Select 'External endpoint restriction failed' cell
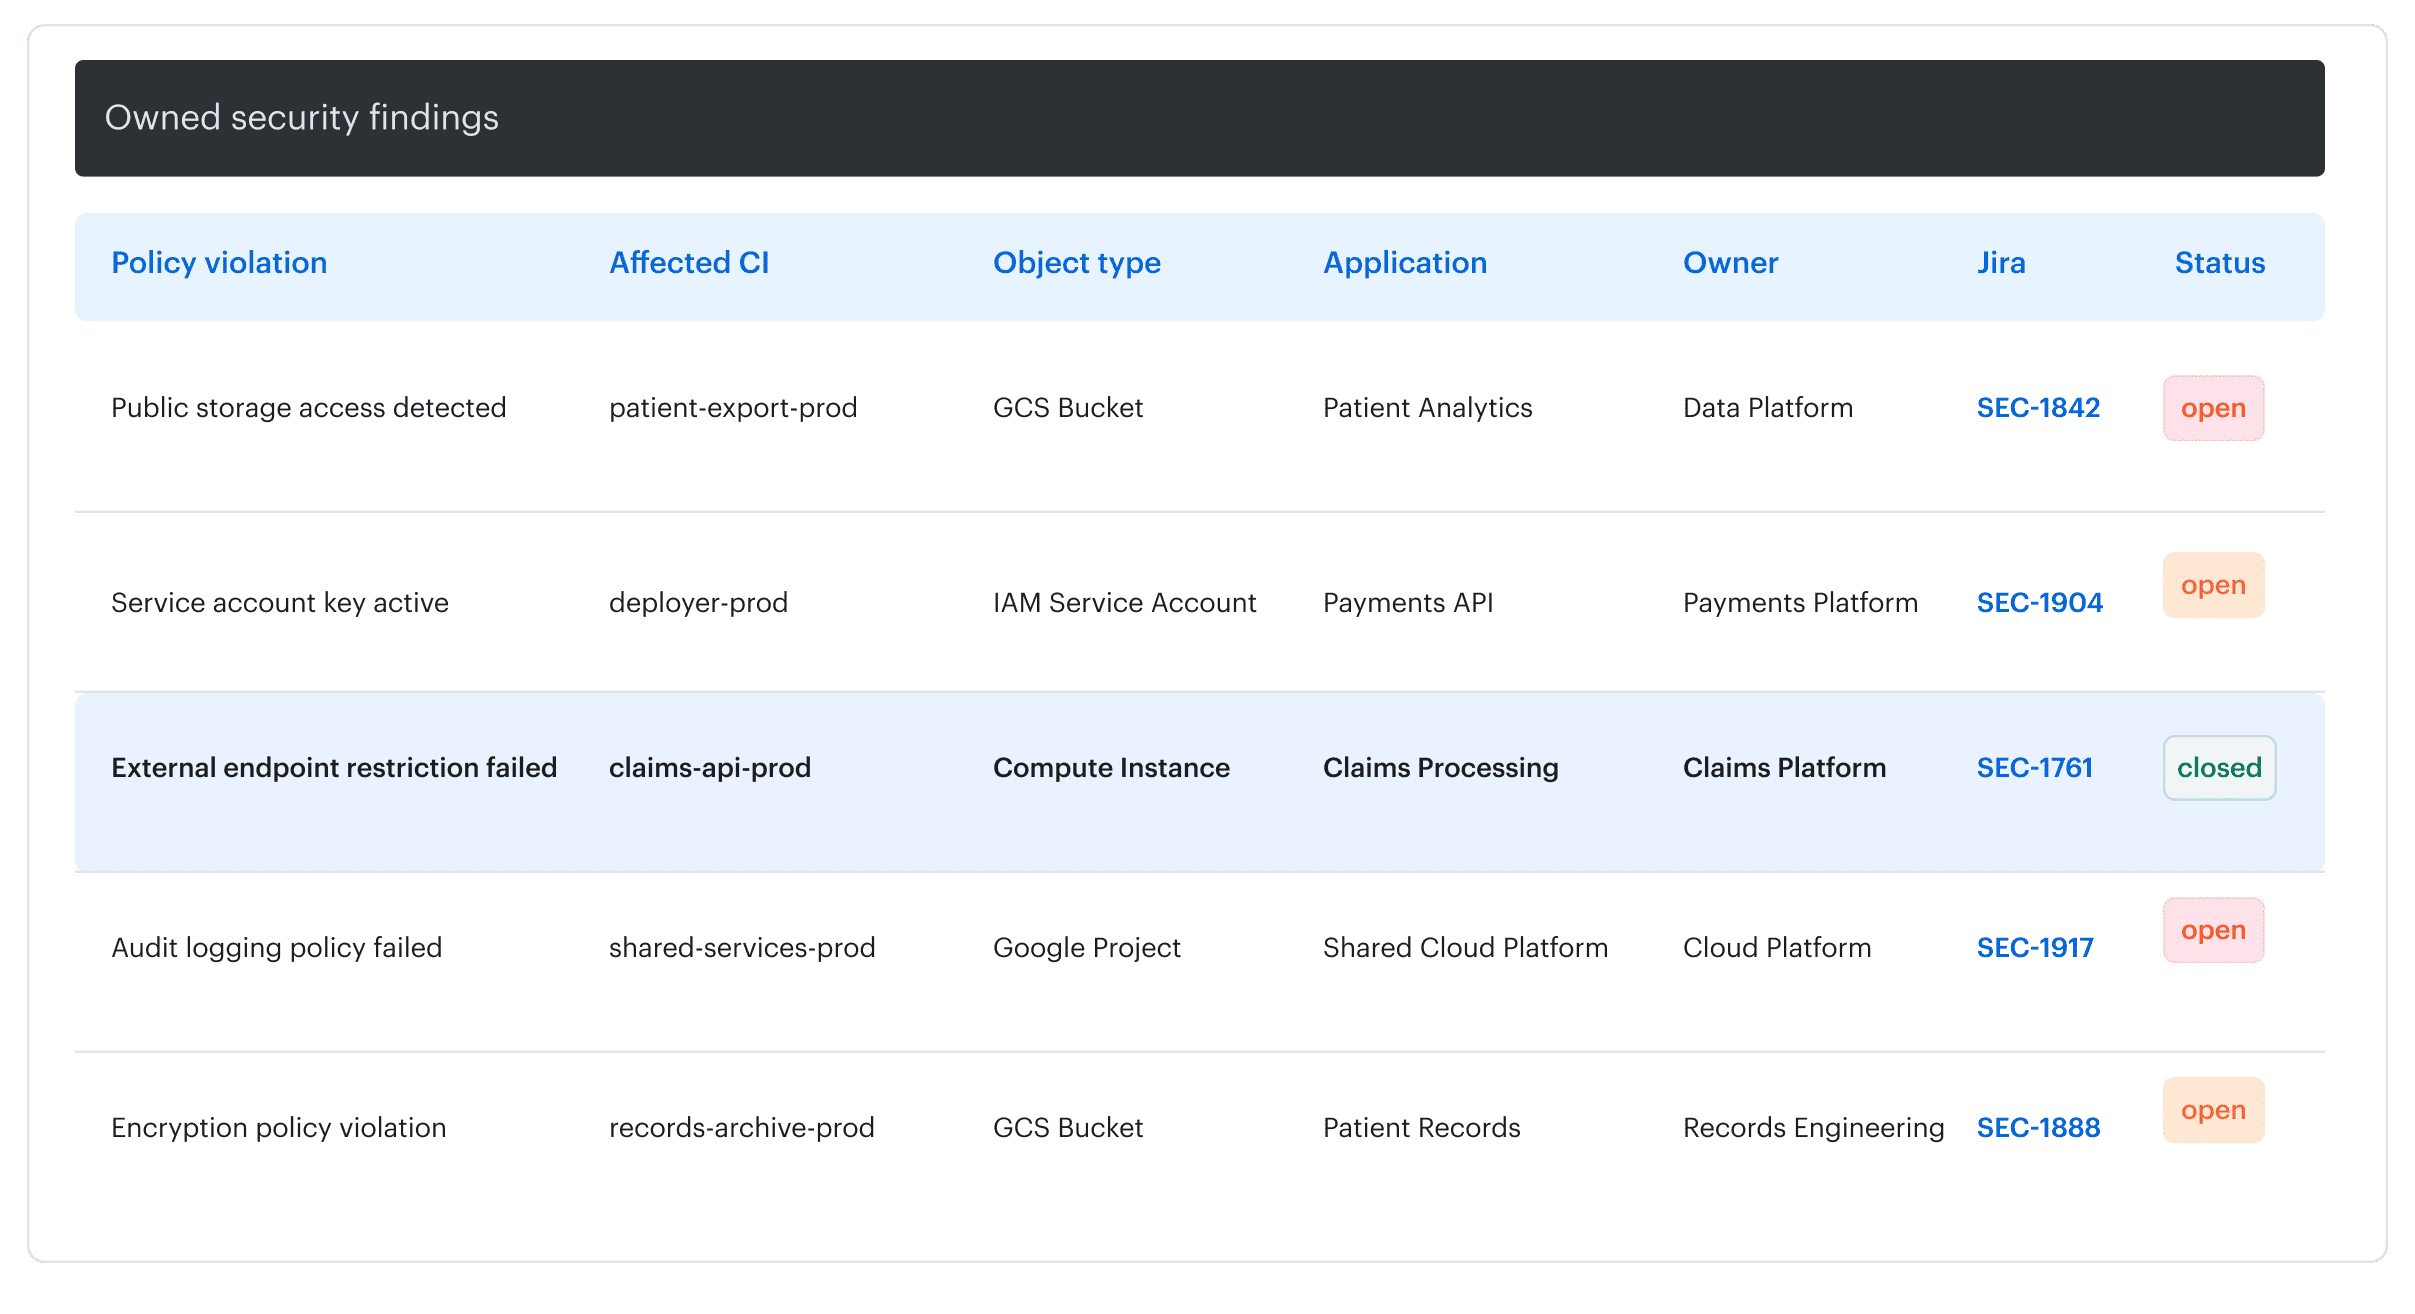 point(334,768)
